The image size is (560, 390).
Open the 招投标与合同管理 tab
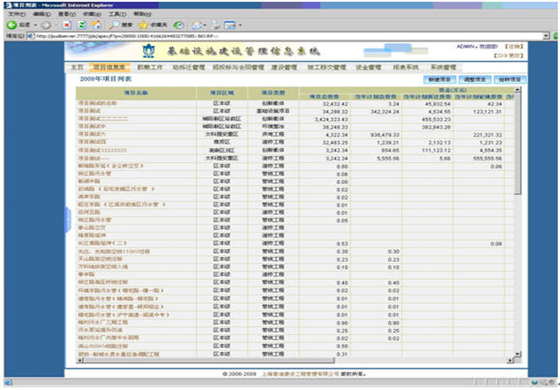(x=238, y=67)
